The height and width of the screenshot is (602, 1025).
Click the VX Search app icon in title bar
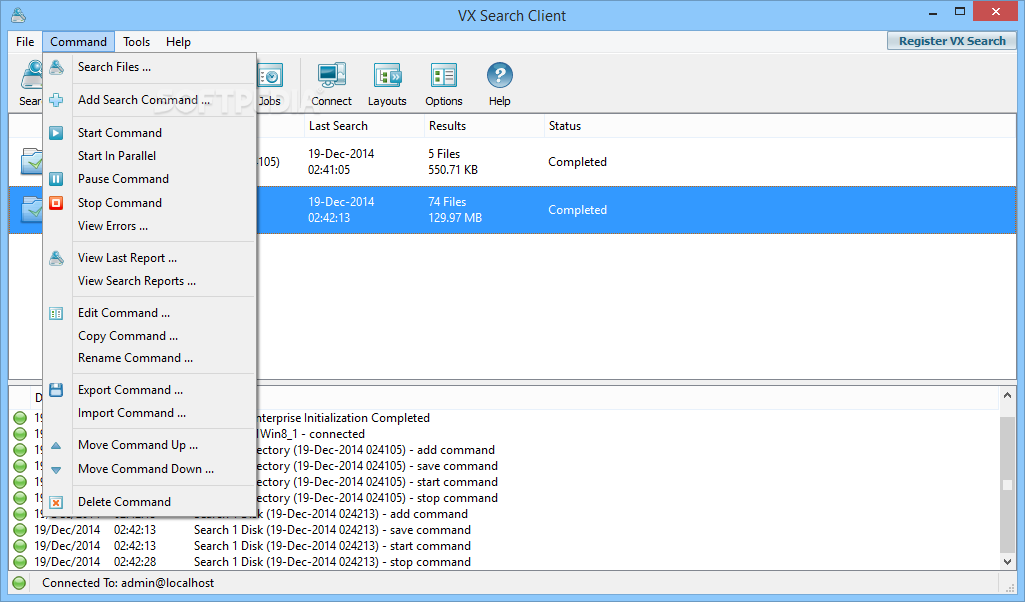[x=18, y=14]
